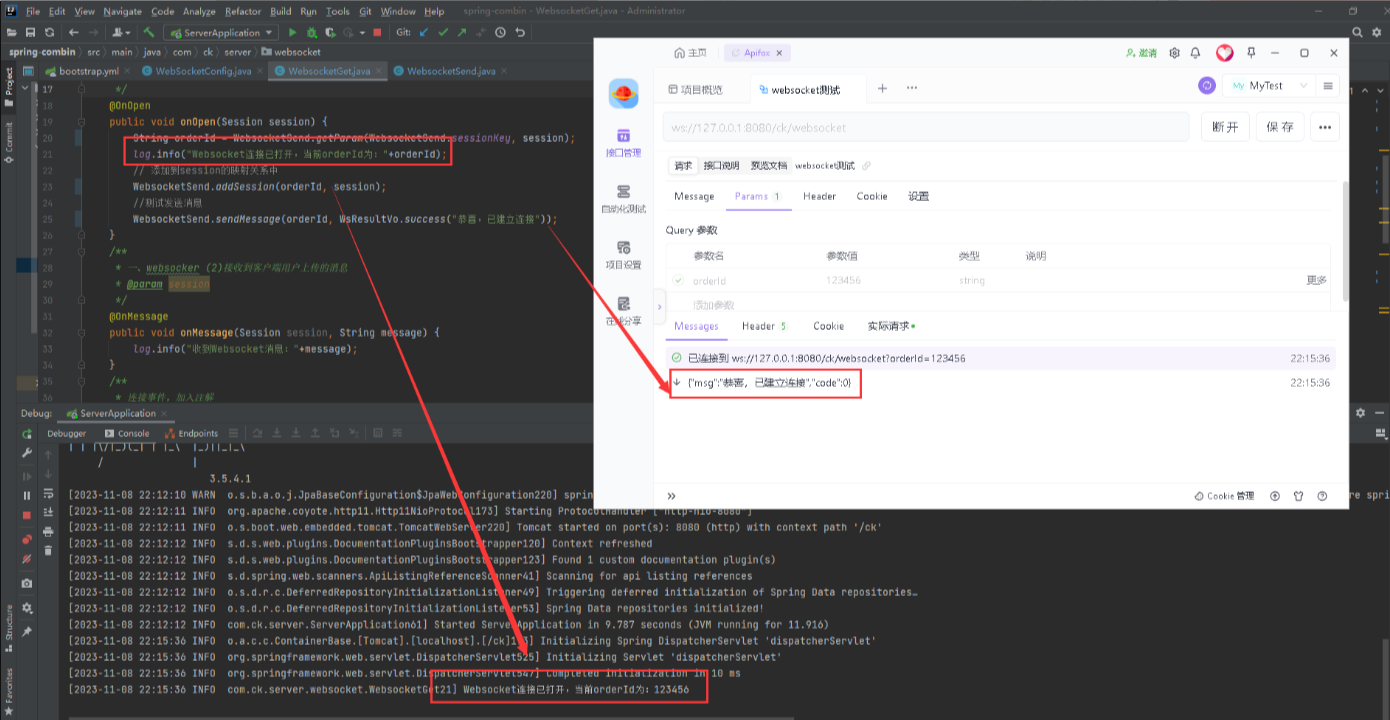Viewport: 1390px width, 720px height.
Task: Open 自动化测试 in Apifox sidebar
Action: tap(623, 199)
